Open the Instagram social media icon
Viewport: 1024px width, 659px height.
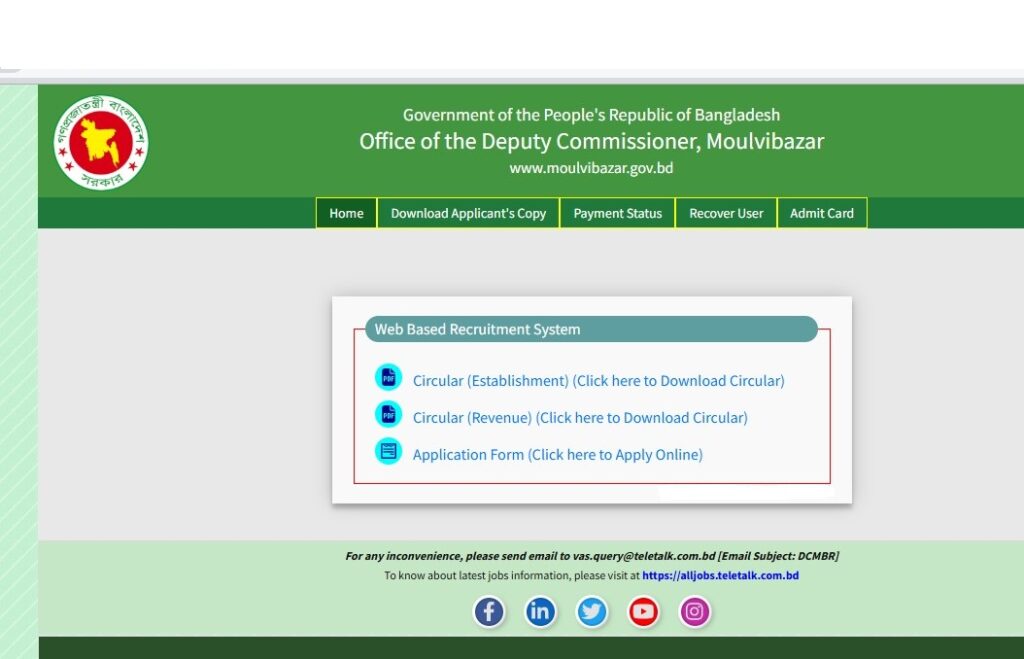pyautogui.click(x=695, y=611)
